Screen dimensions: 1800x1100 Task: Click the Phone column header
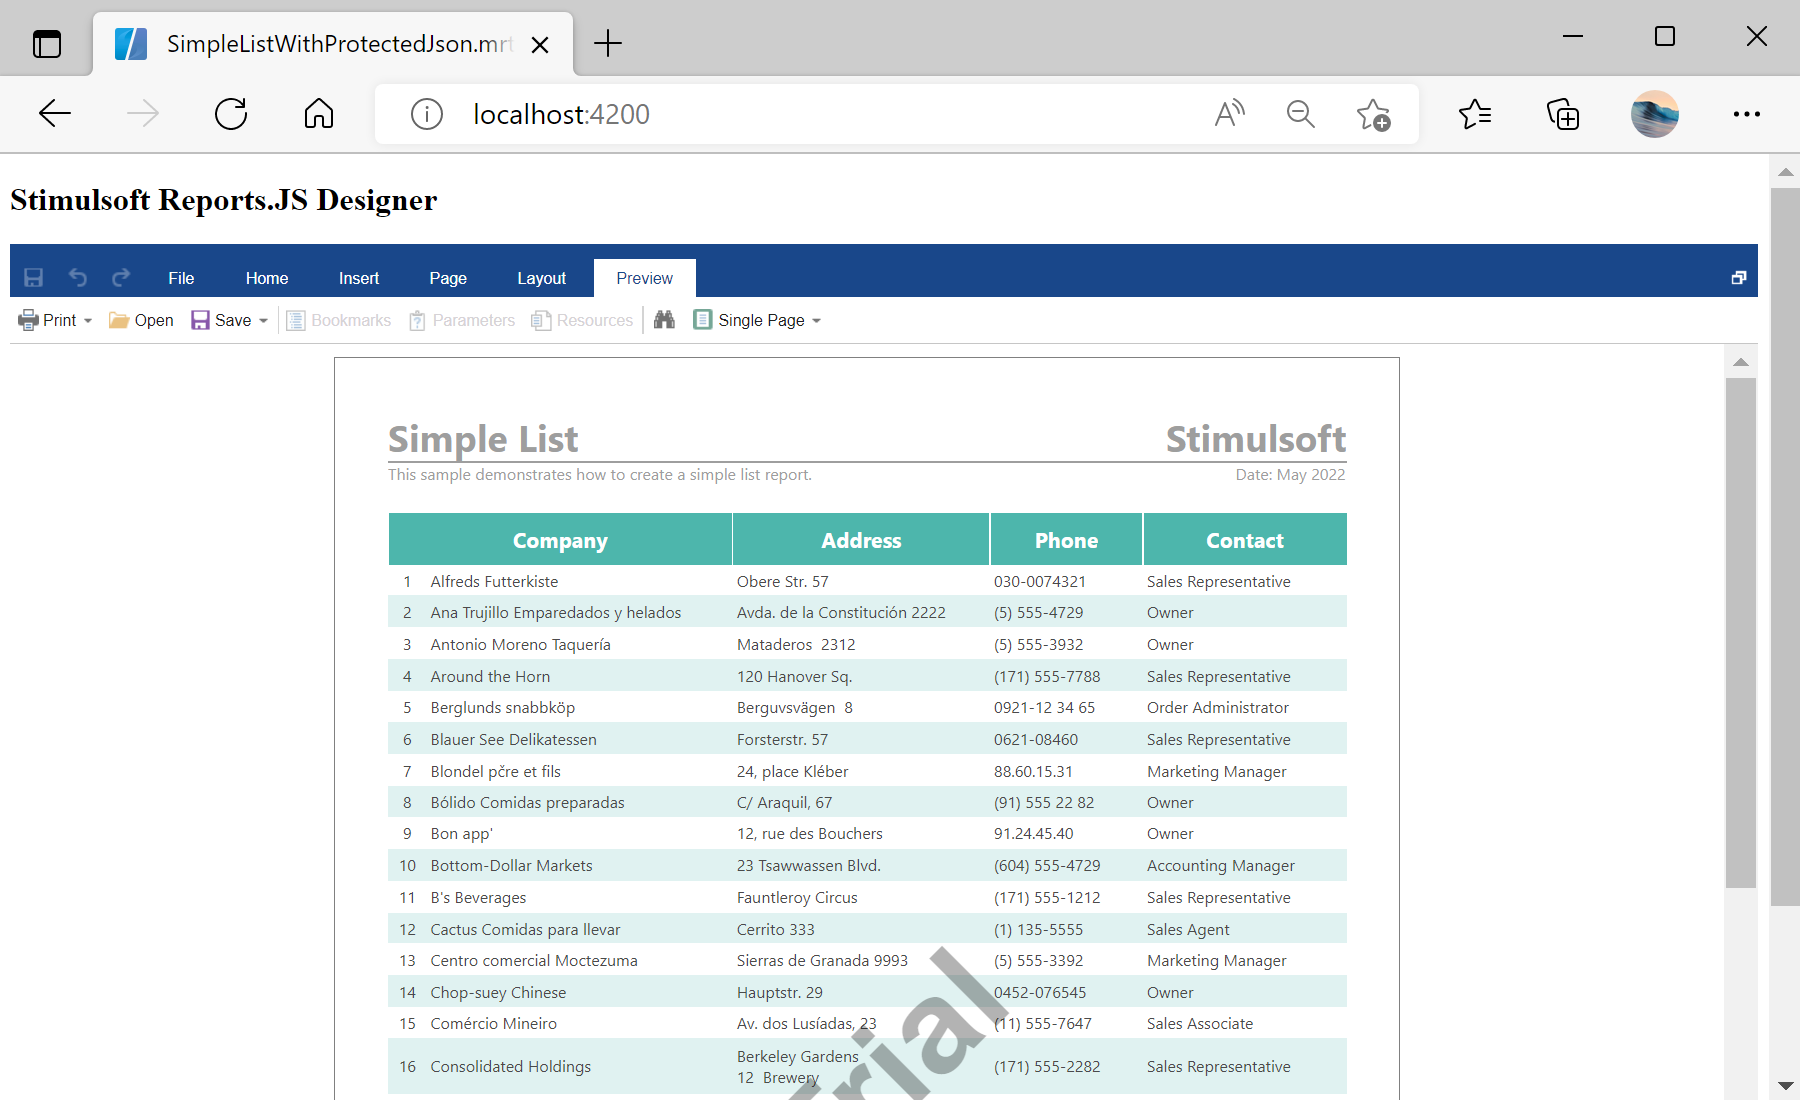click(1066, 540)
